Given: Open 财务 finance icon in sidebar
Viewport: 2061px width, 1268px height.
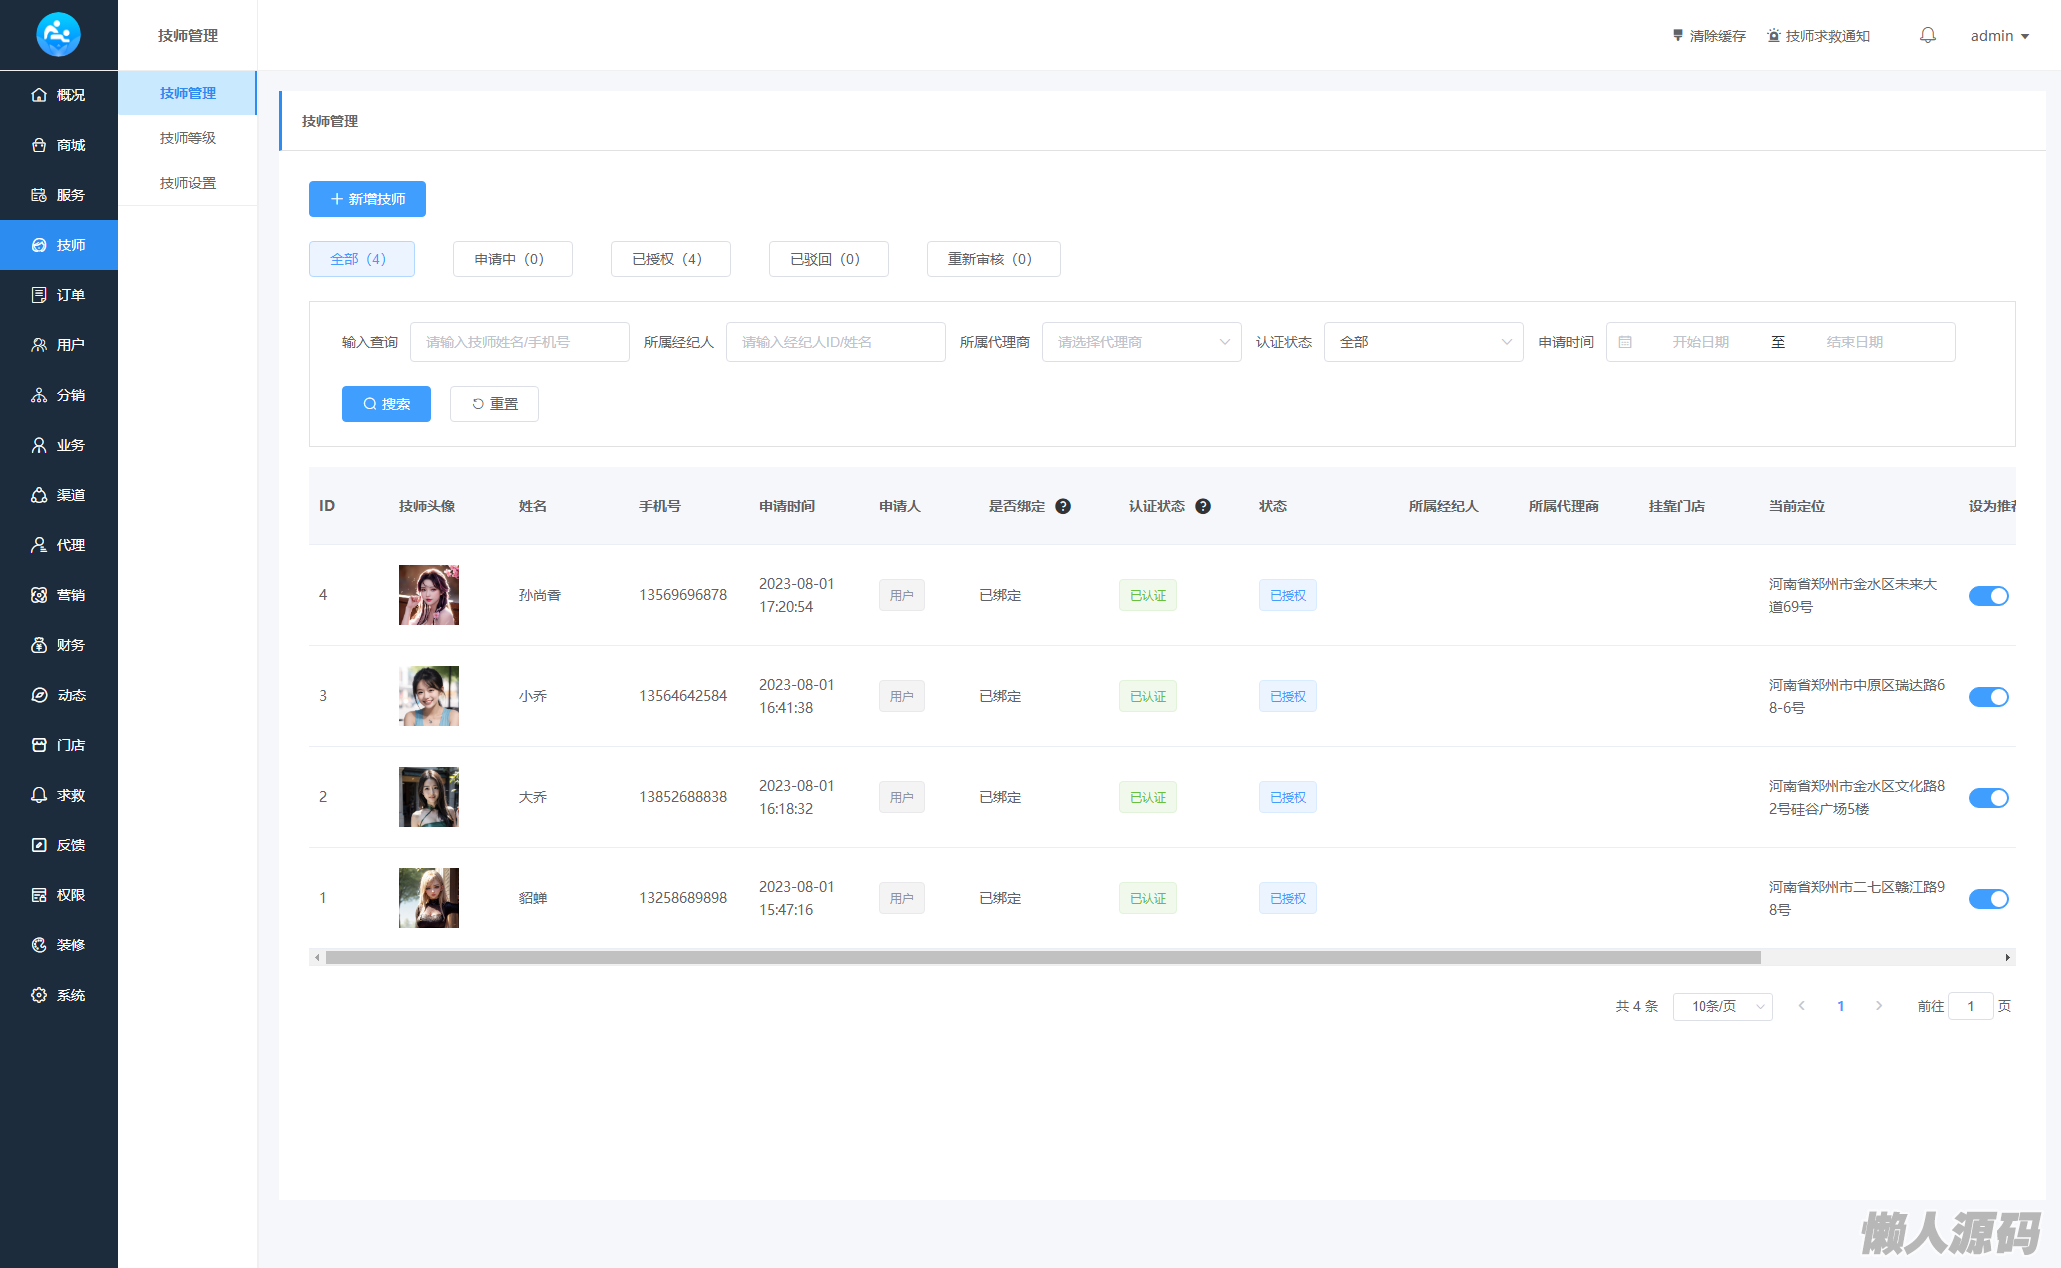Looking at the screenshot, I should point(39,645).
